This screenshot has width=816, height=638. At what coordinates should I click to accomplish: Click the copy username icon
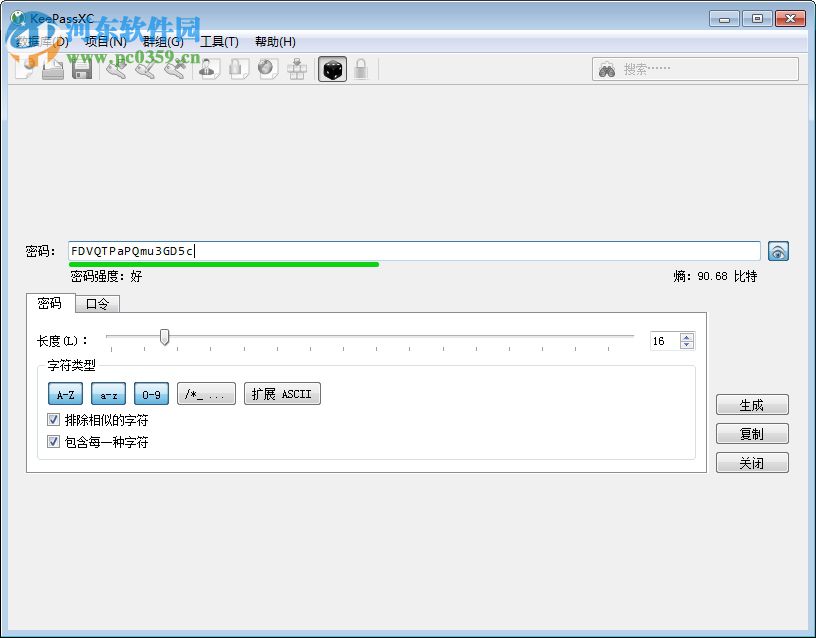click(209, 69)
